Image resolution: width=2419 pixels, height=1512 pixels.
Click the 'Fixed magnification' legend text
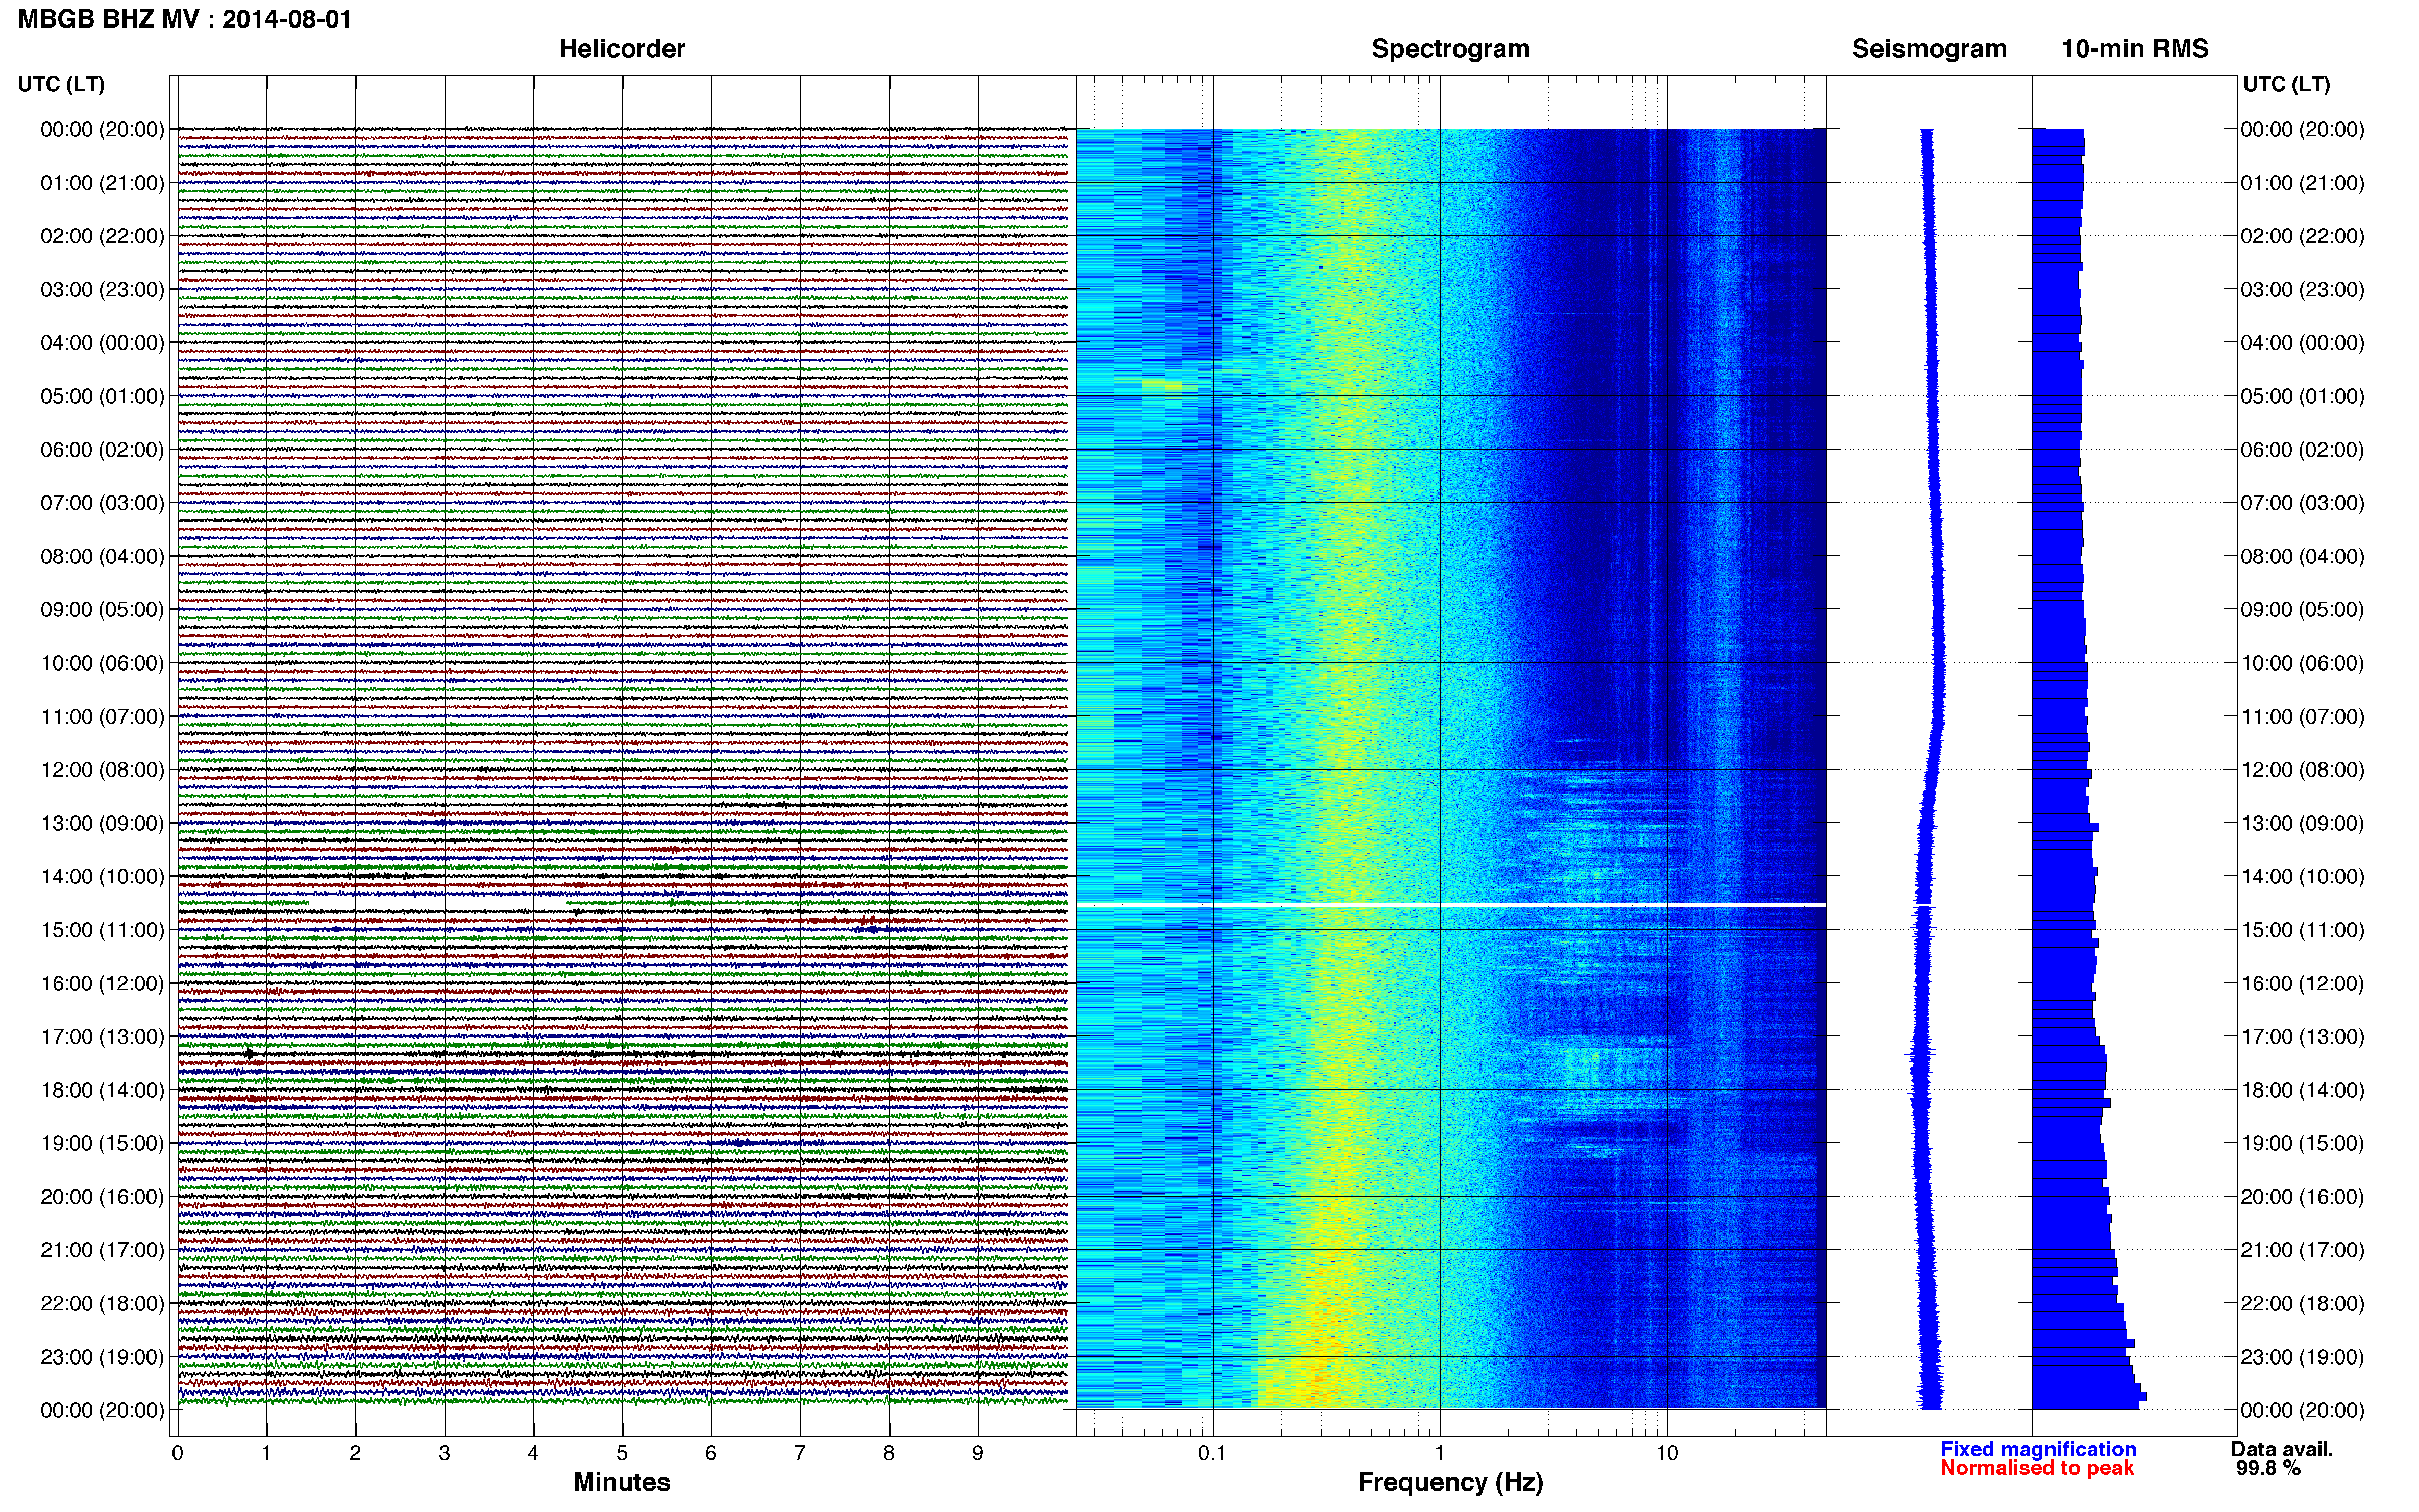pyautogui.click(x=2038, y=1449)
